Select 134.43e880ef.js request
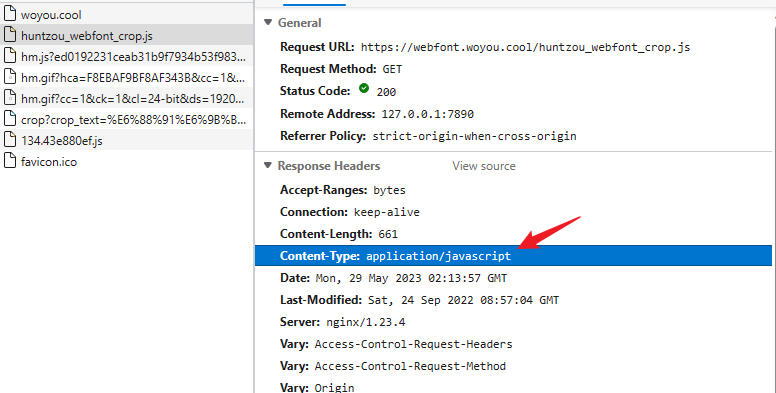This screenshot has width=776, height=393. (127, 141)
